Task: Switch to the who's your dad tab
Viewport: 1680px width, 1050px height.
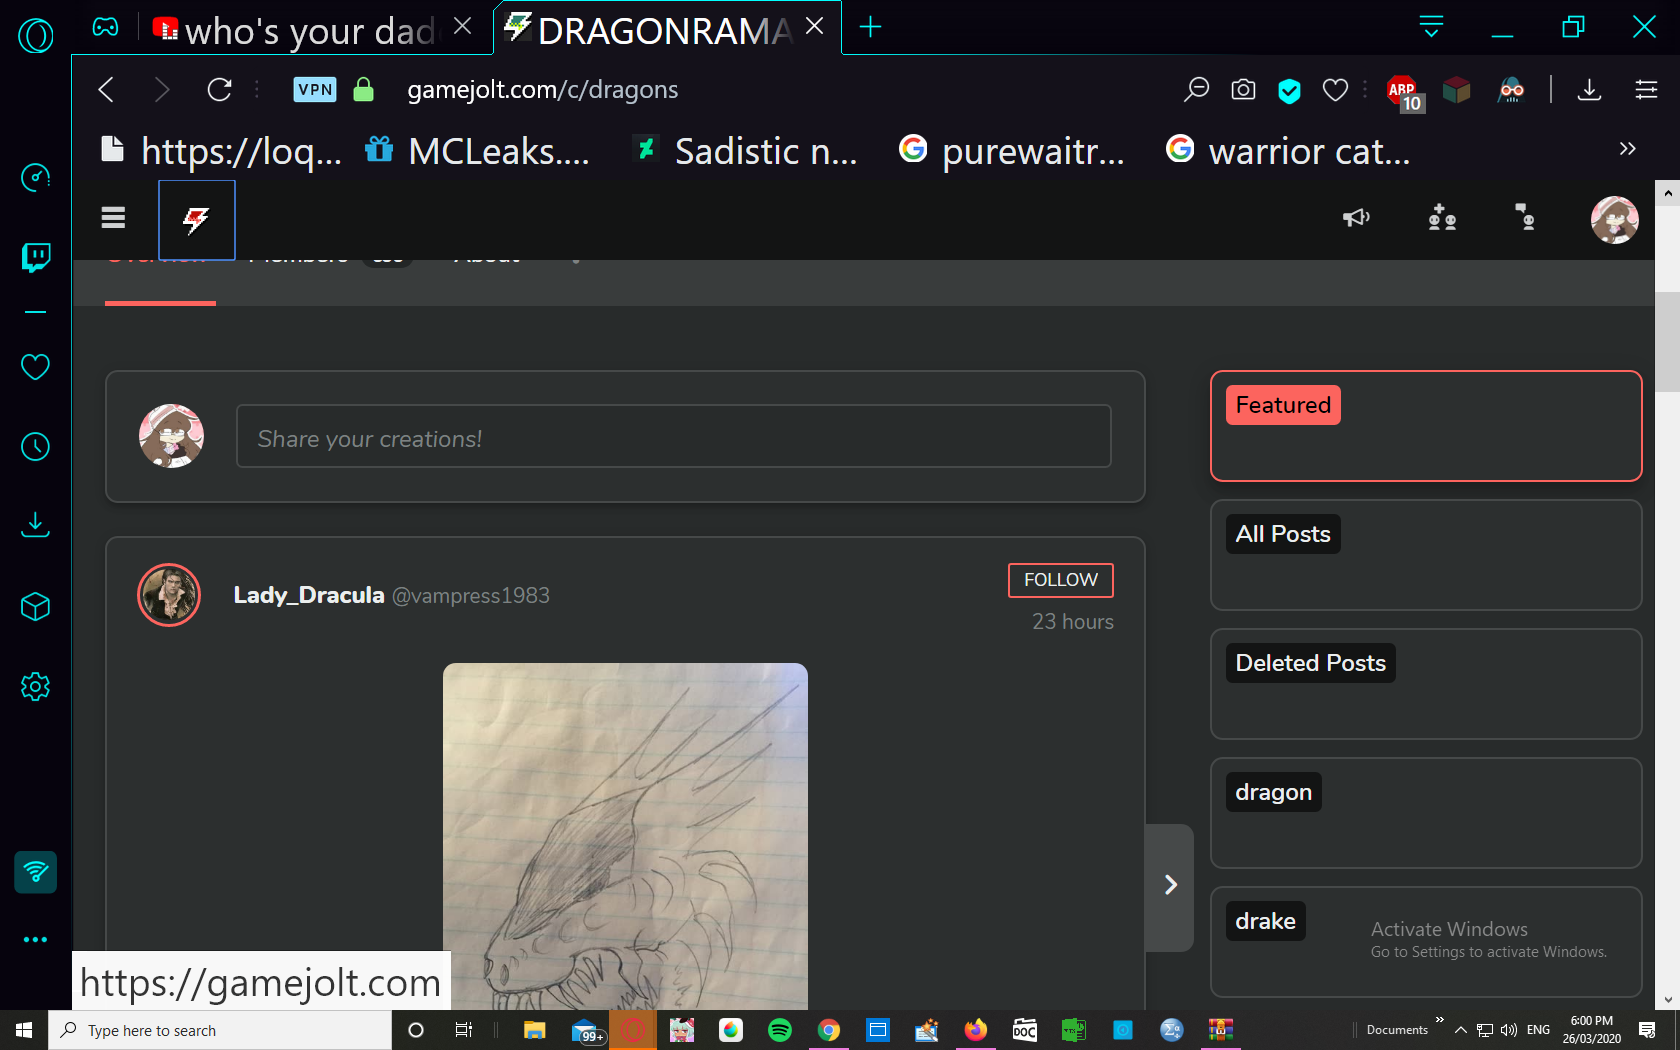Action: point(308,30)
